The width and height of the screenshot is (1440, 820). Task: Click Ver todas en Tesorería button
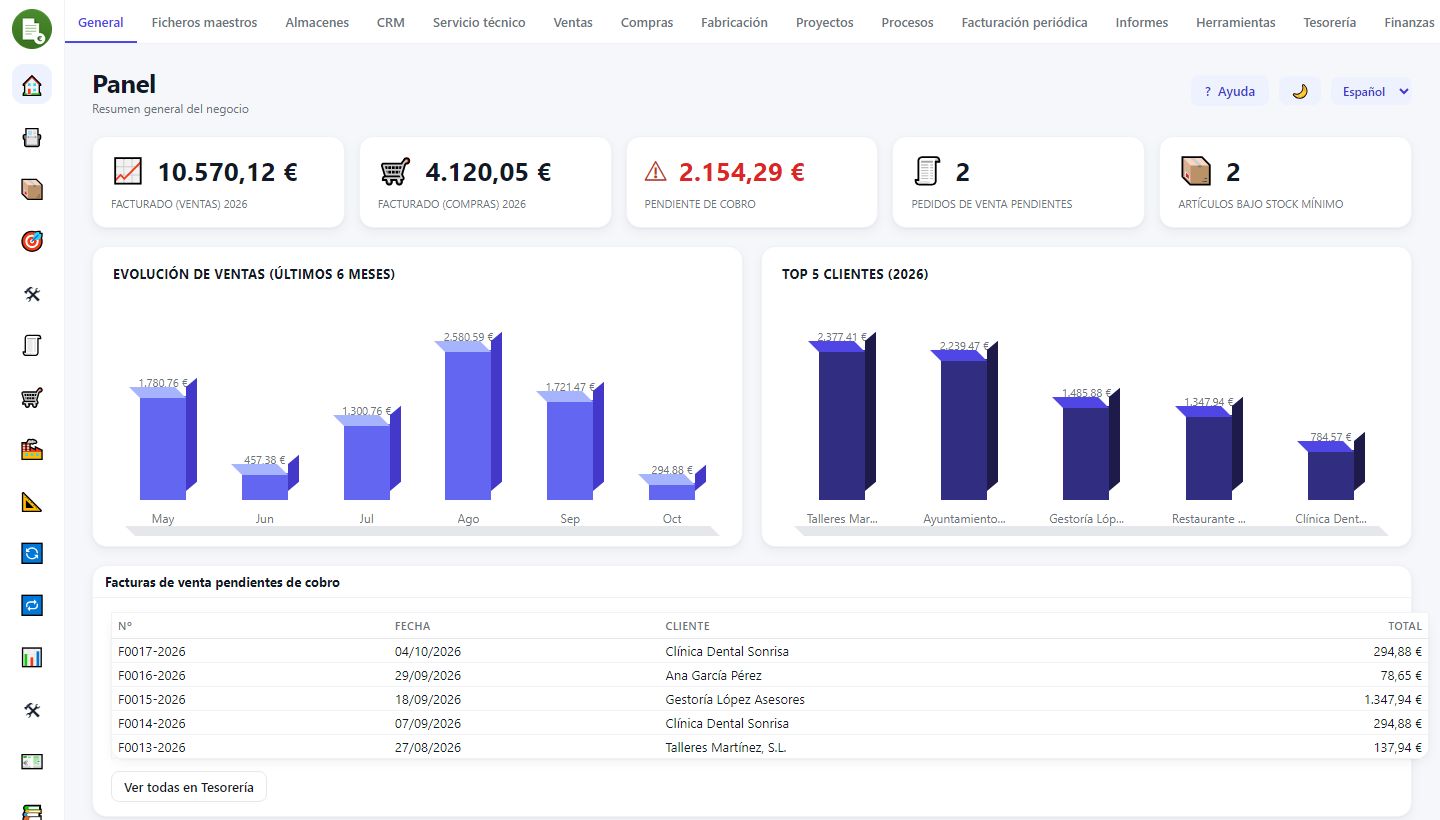(189, 787)
